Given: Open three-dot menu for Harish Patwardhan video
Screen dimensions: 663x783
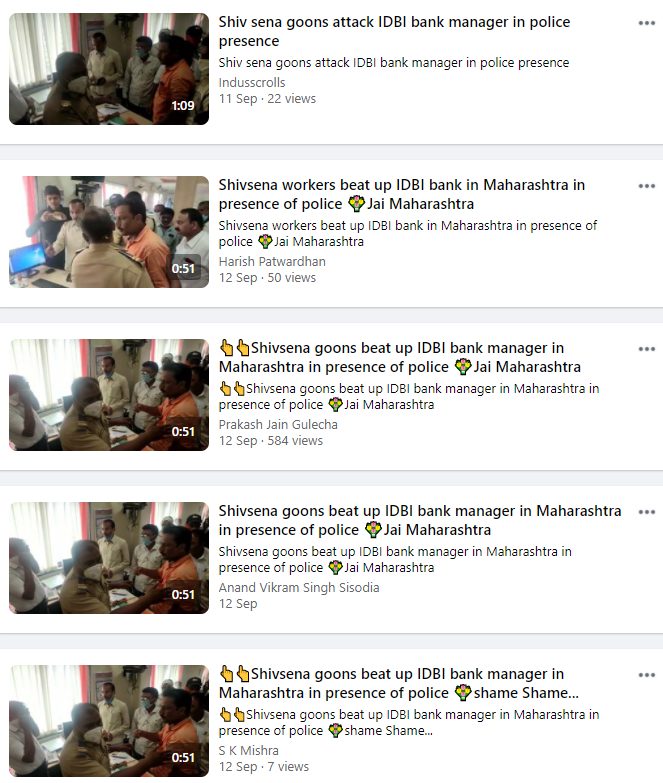Looking at the screenshot, I should [x=647, y=186].
